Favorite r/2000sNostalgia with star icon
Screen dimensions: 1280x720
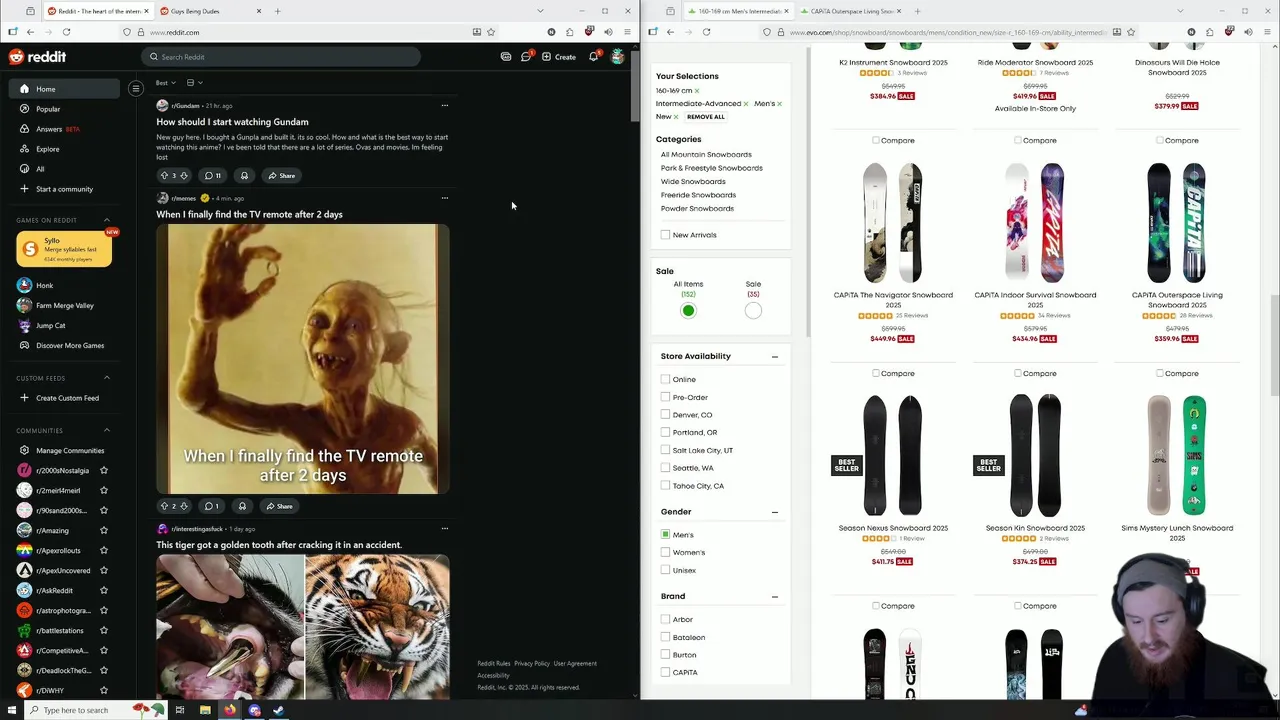104,470
